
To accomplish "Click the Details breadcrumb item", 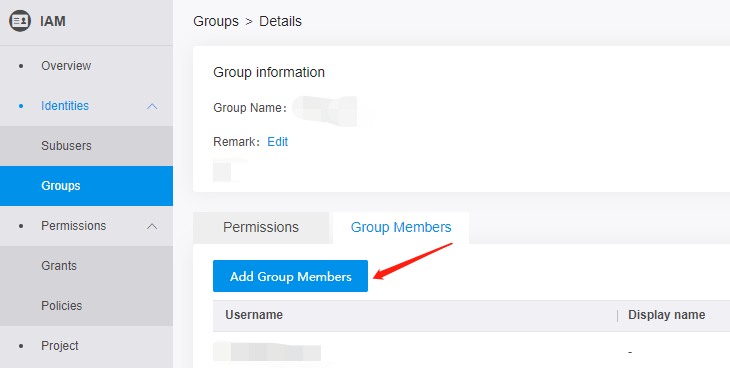I will point(280,21).
